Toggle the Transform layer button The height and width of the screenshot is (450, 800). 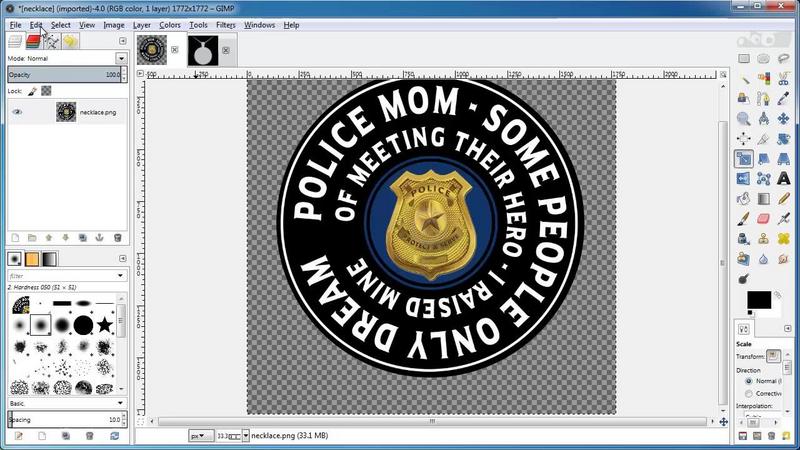pos(773,356)
